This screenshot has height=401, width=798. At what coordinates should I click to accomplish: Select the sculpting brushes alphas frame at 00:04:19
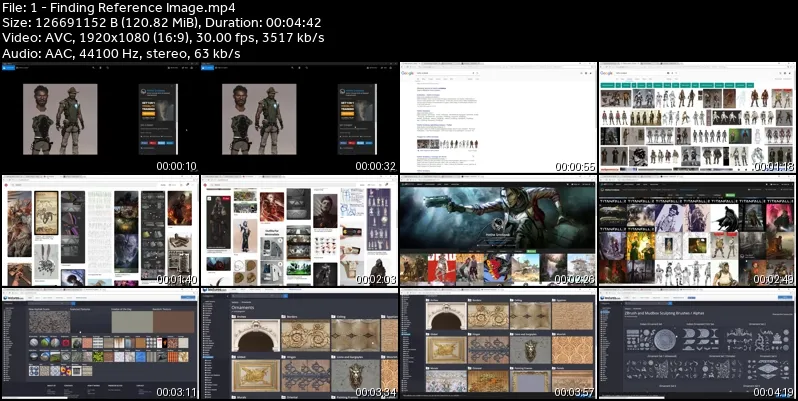tap(697, 343)
